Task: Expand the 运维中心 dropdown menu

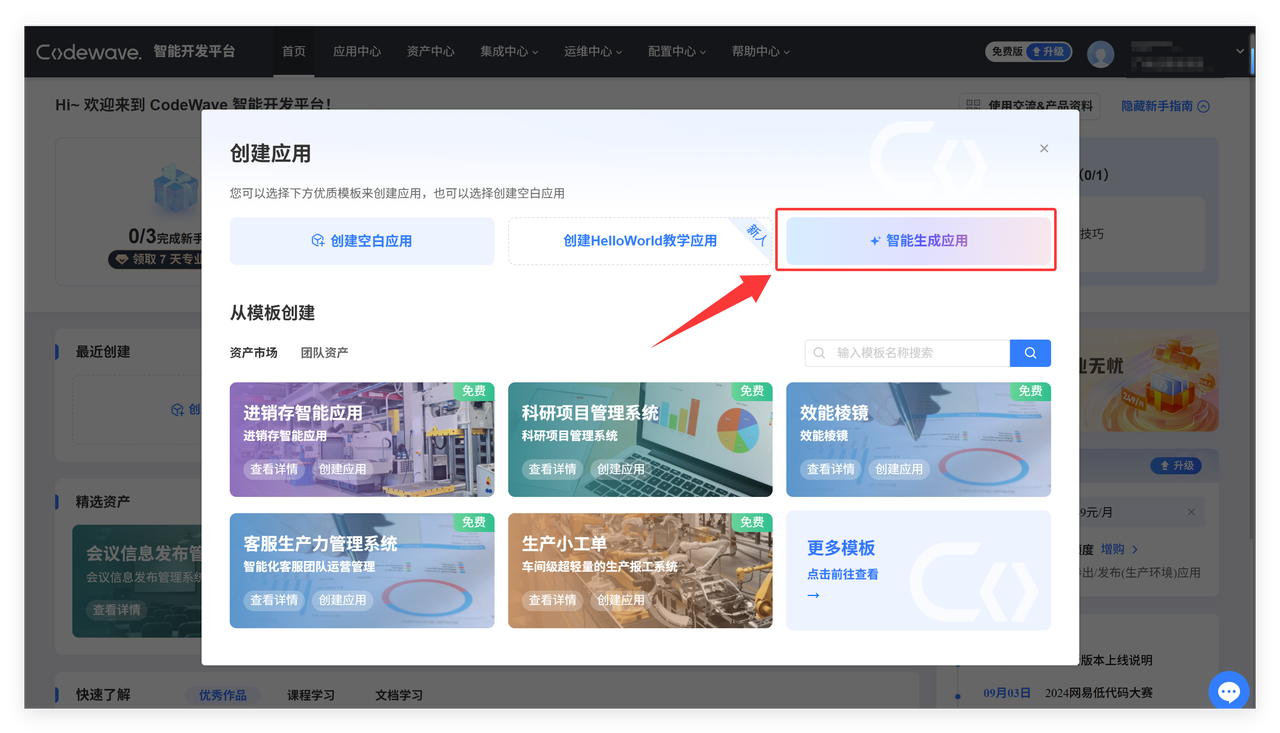Action: click(x=593, y=52)
